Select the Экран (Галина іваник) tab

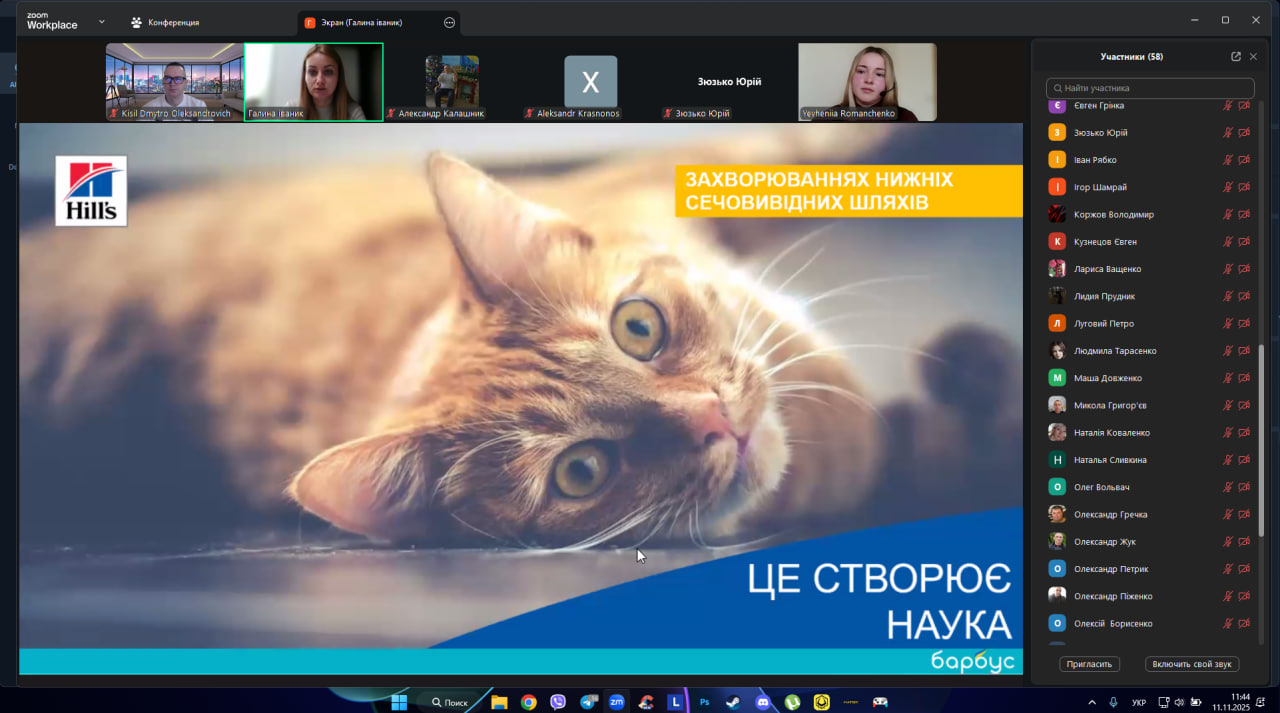click(368, 22)
